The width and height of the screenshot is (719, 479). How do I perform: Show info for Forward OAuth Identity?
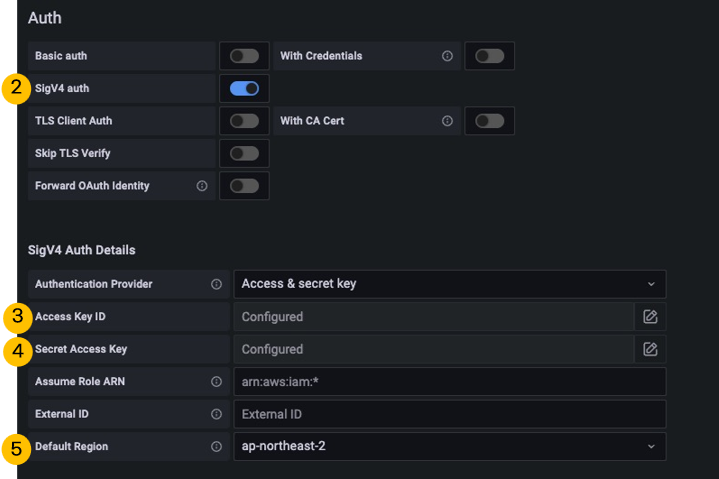202,186
